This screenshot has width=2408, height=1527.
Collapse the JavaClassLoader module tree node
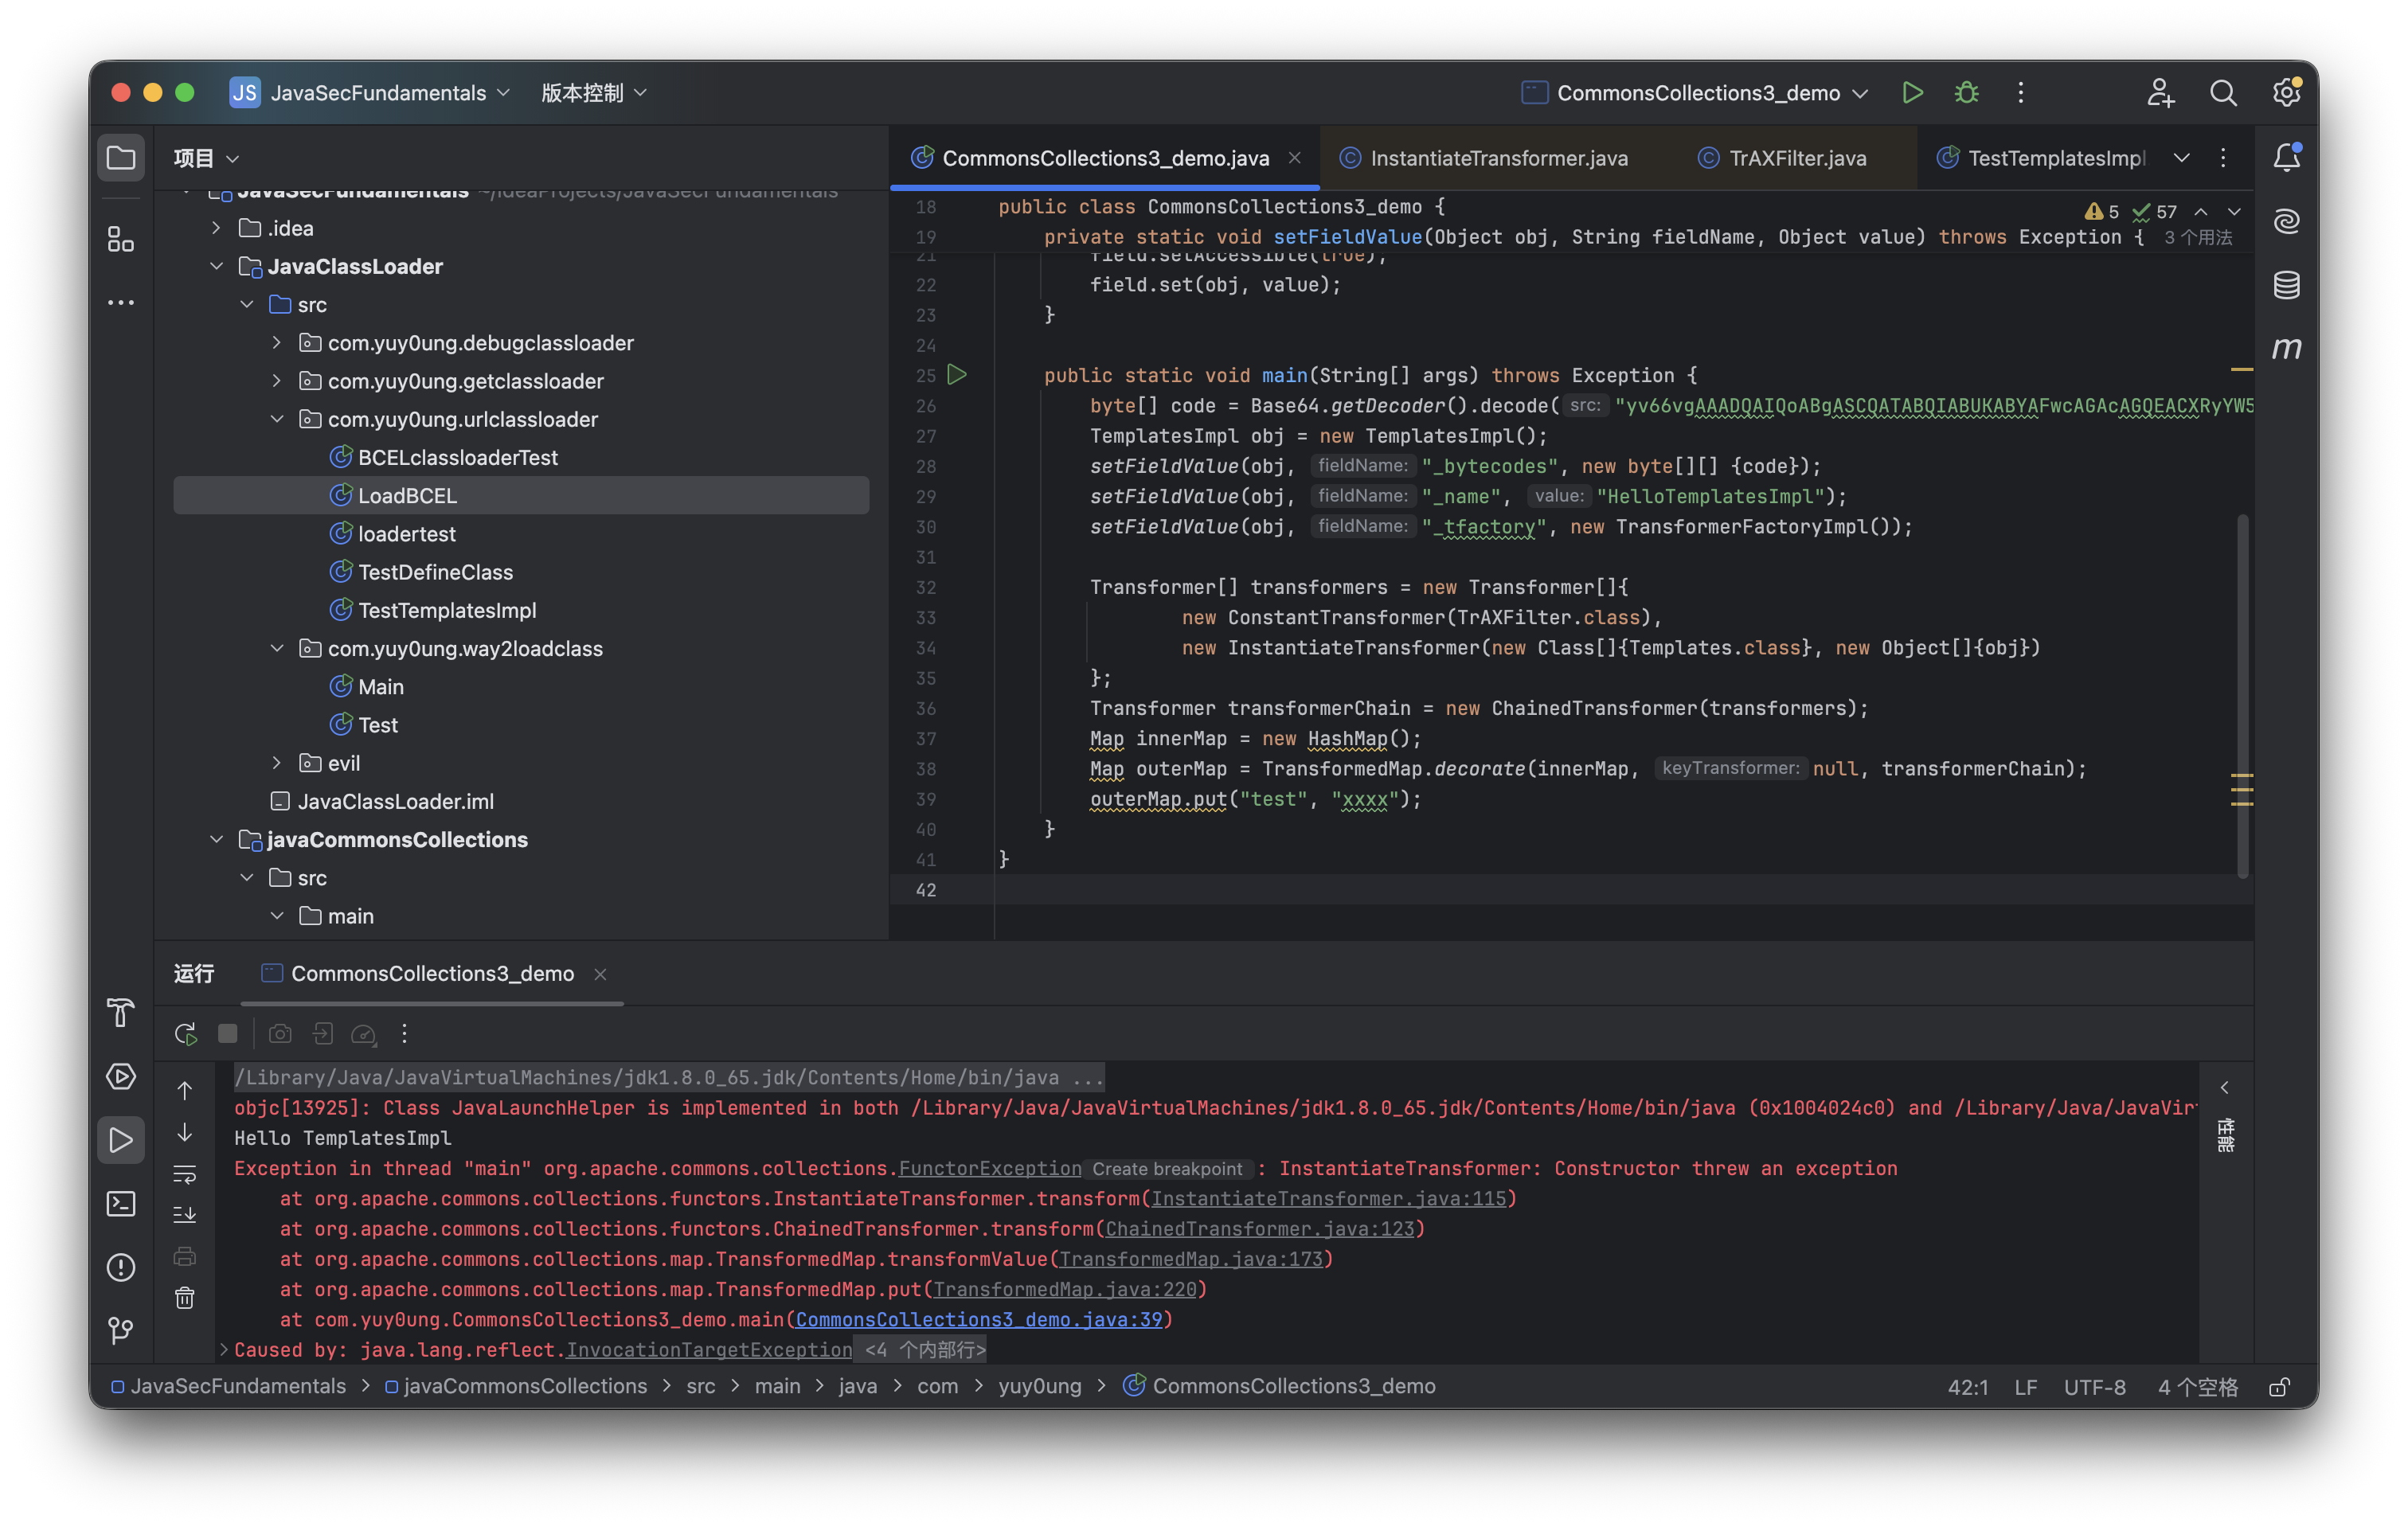coord(216,266)
